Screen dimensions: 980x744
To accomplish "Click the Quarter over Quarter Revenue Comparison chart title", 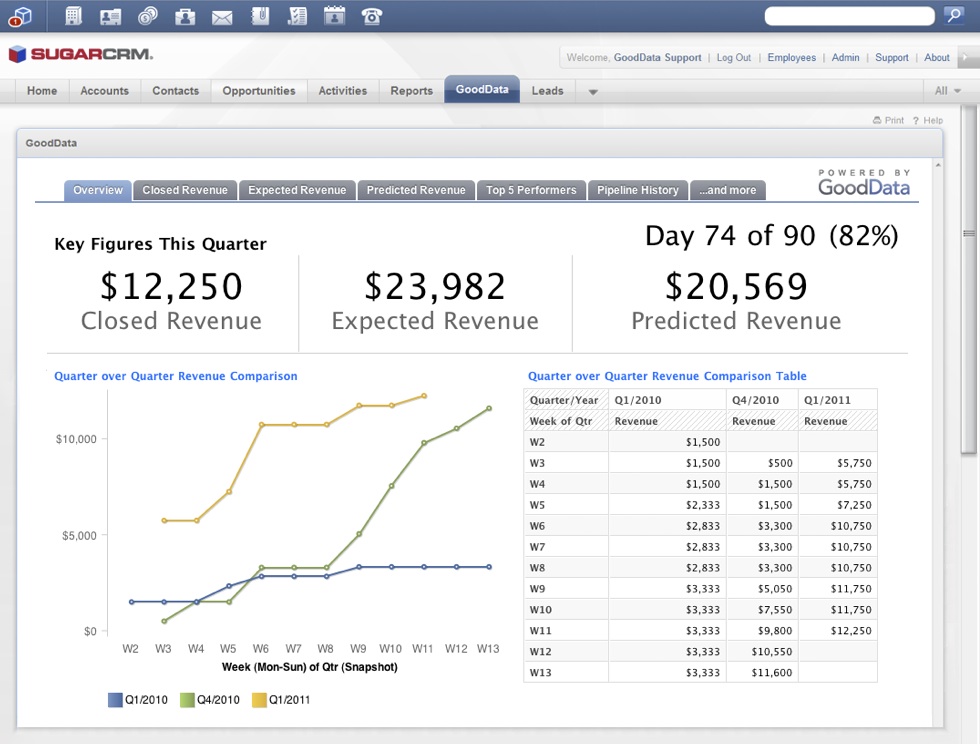I will tap(176, 376).
